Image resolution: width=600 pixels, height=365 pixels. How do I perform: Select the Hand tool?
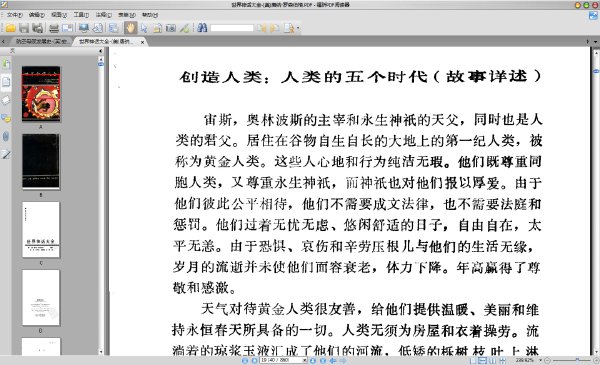click(130, 28)
